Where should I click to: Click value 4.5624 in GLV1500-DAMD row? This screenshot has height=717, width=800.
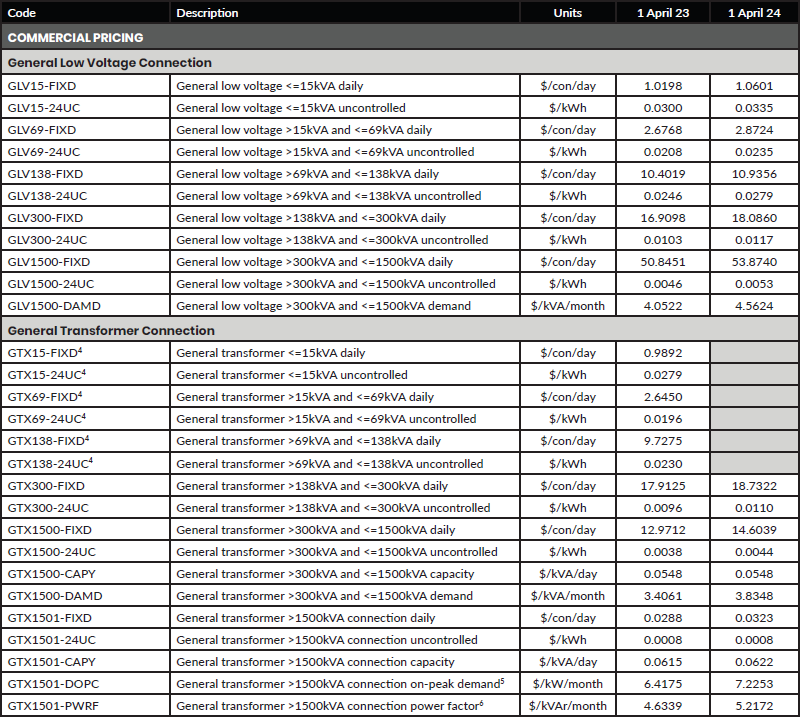pos(754,306)
